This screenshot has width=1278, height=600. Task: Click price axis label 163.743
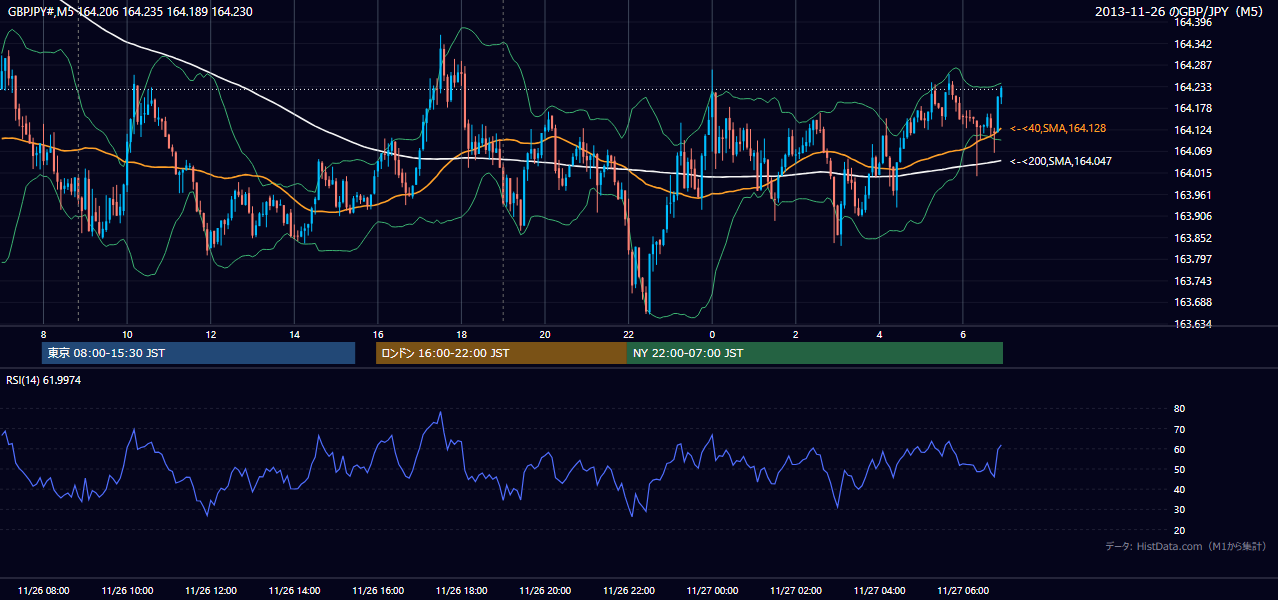pos(1192,281)
